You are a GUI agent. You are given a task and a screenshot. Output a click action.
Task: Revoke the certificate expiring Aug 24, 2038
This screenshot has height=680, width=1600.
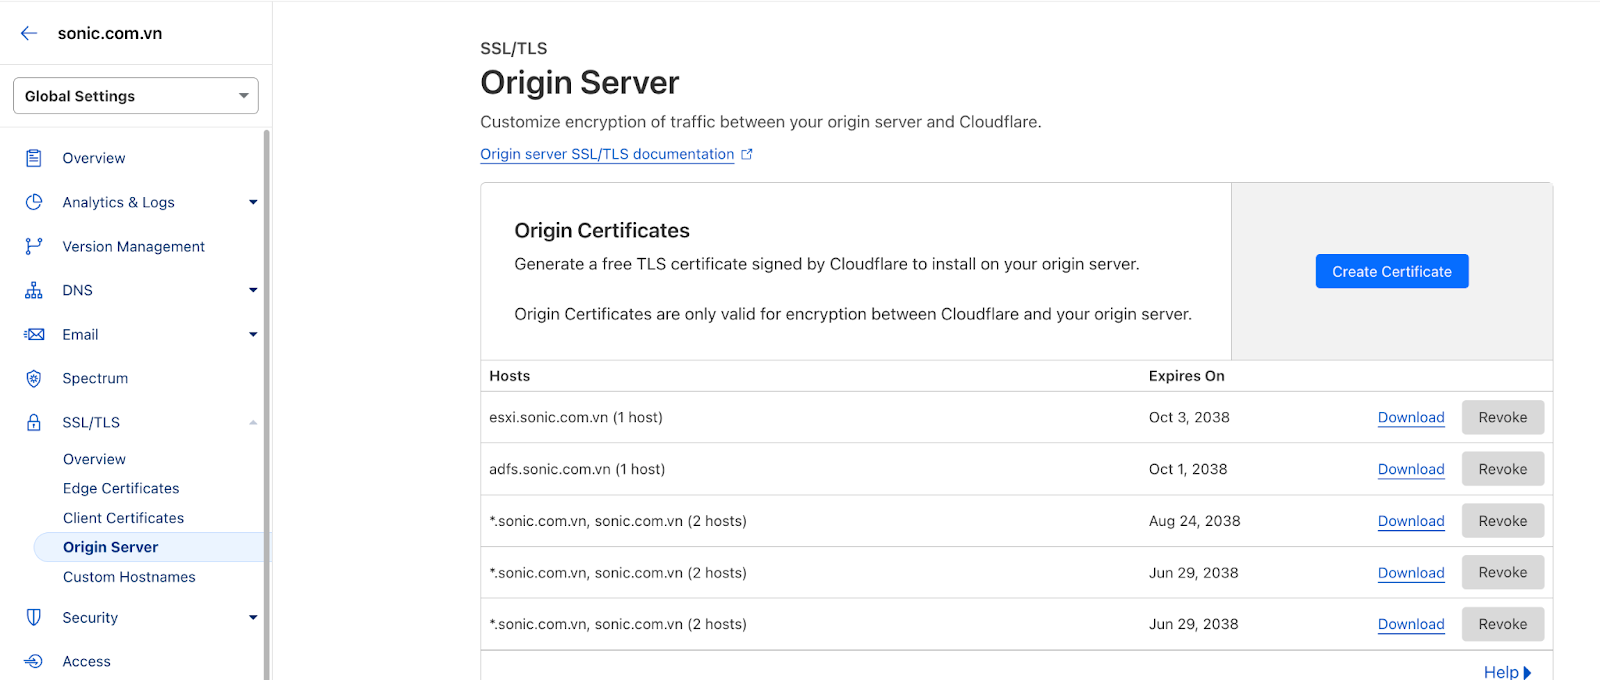(x=1503, y=521)
